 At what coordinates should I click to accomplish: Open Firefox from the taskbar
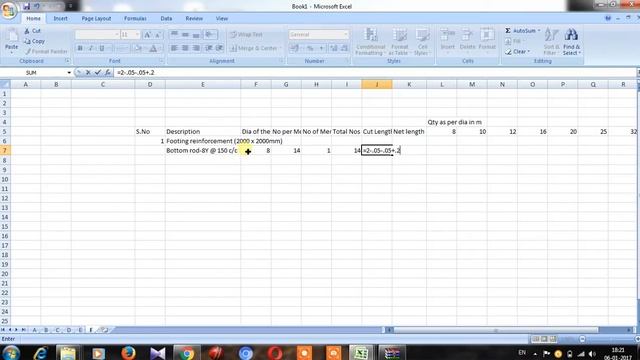coord(128,353)
